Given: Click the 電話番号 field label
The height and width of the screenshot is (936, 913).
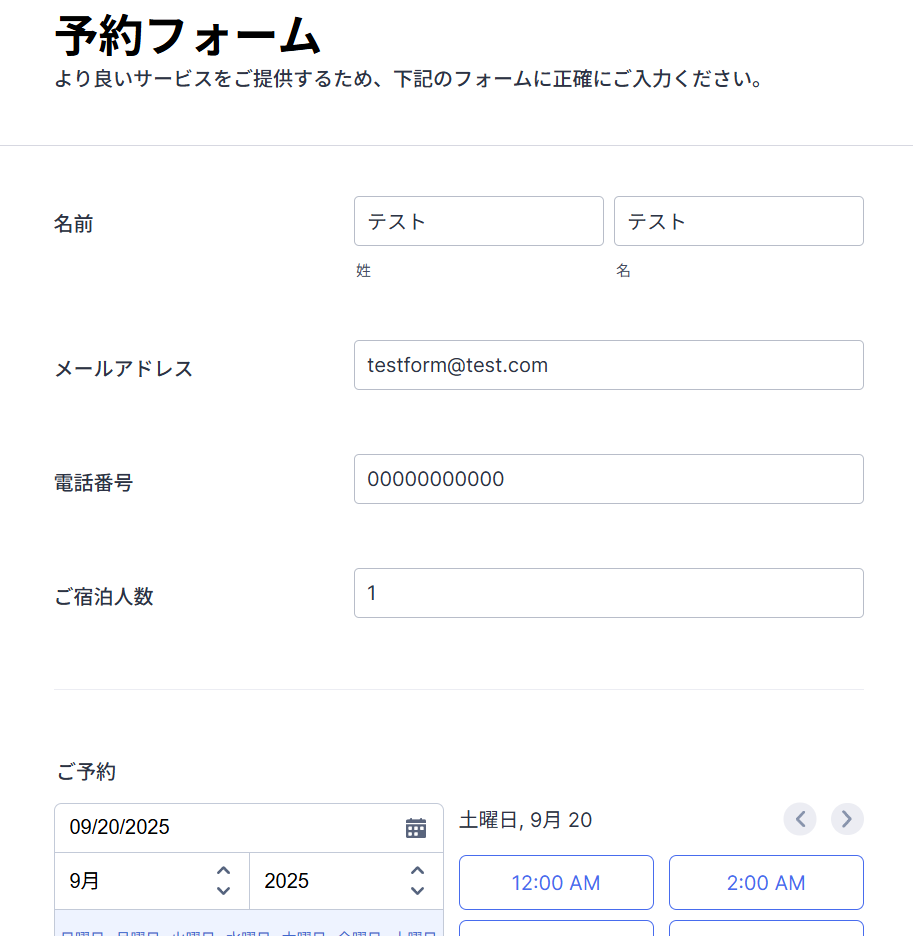Looking at the screenshot, I should pyautogui.click(x=94, y=483).
